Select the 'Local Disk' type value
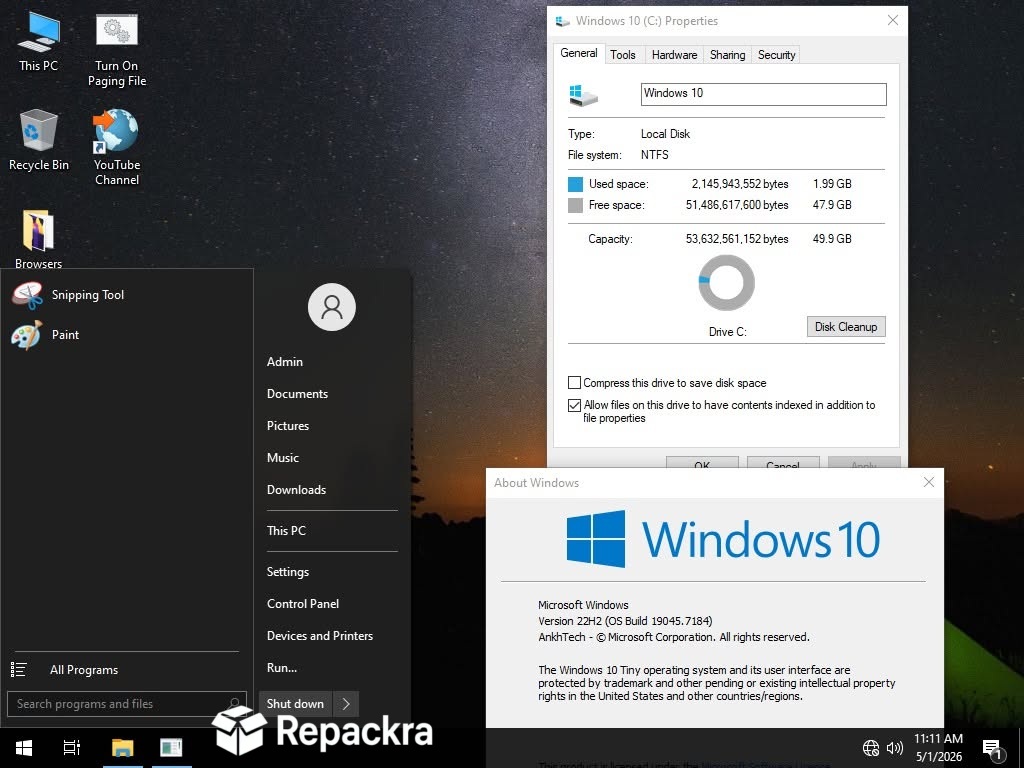 (x=665, y=134)
